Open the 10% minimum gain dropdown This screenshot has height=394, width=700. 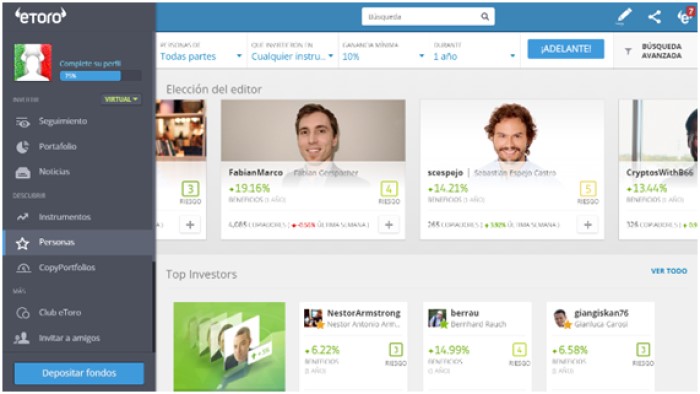[x=383, y=56]
